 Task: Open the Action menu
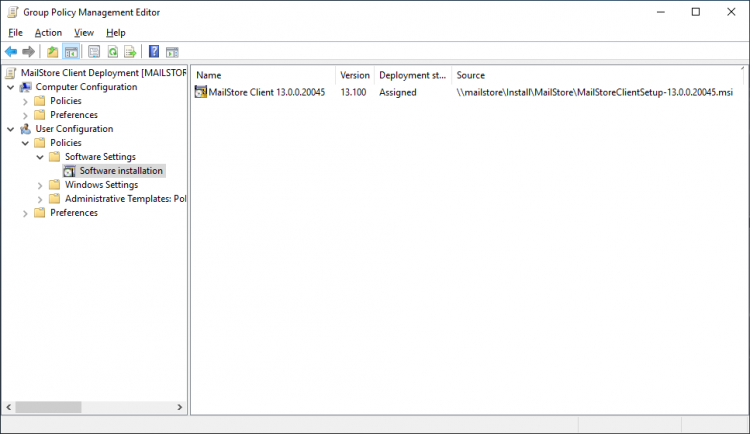48,33
